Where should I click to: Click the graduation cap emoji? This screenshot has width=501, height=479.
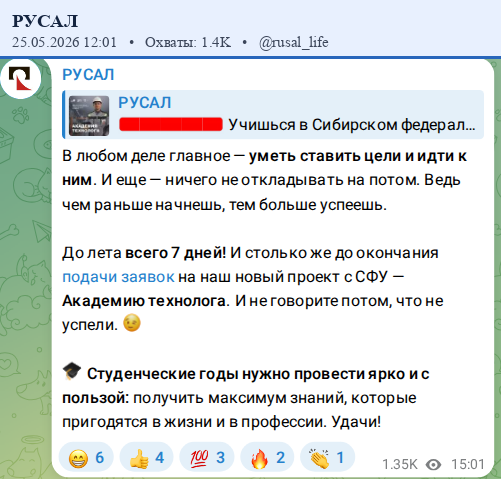72,372
